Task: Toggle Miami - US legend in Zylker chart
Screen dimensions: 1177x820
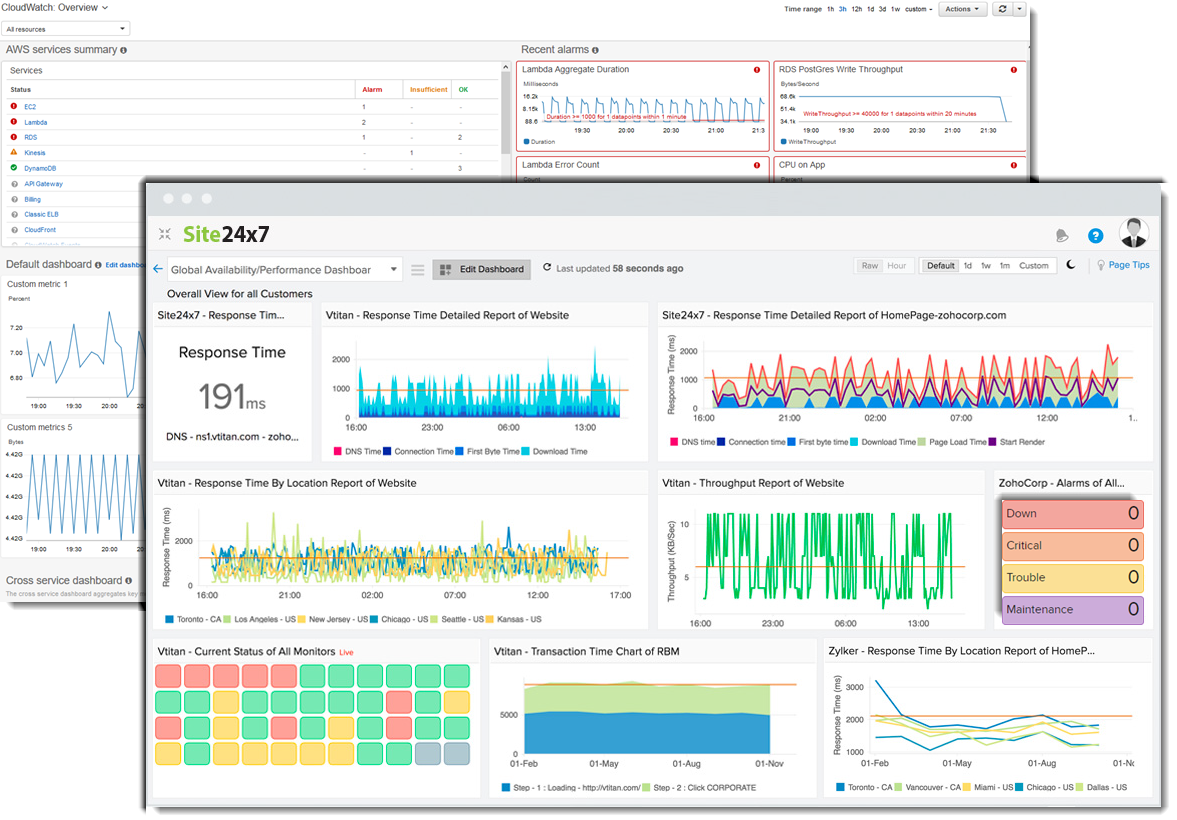Action: [x=987, y=788]
